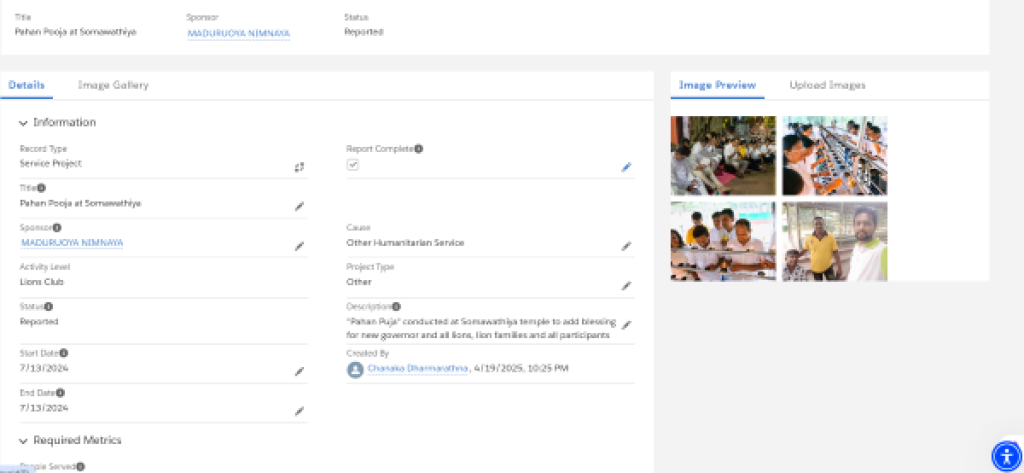
Task: Collapse the Information section
Action: (24, 123)
